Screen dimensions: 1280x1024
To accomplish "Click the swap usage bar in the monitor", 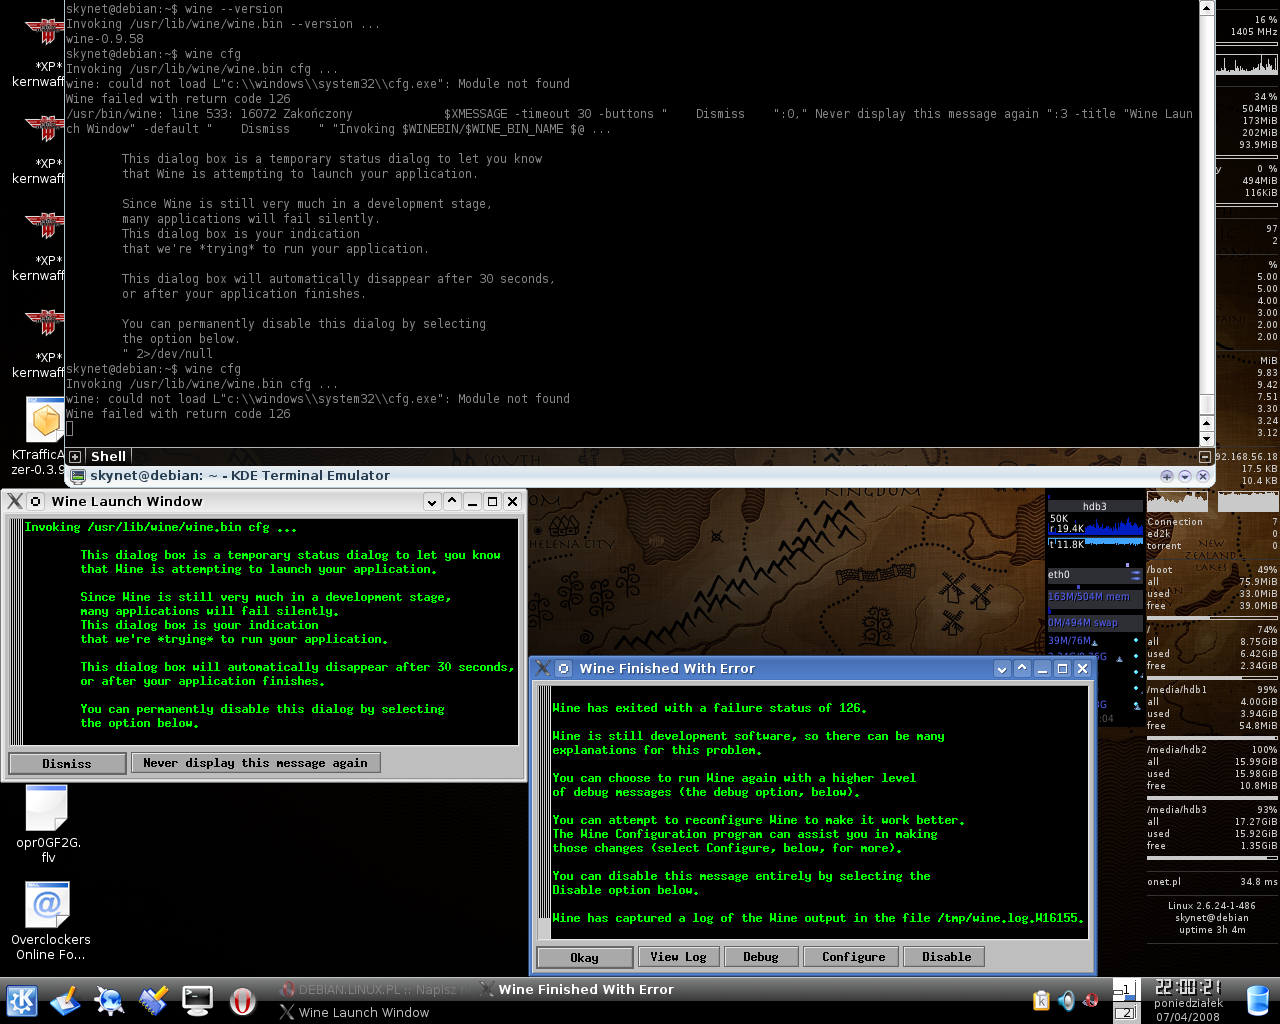I will (x=1094, y=622).
